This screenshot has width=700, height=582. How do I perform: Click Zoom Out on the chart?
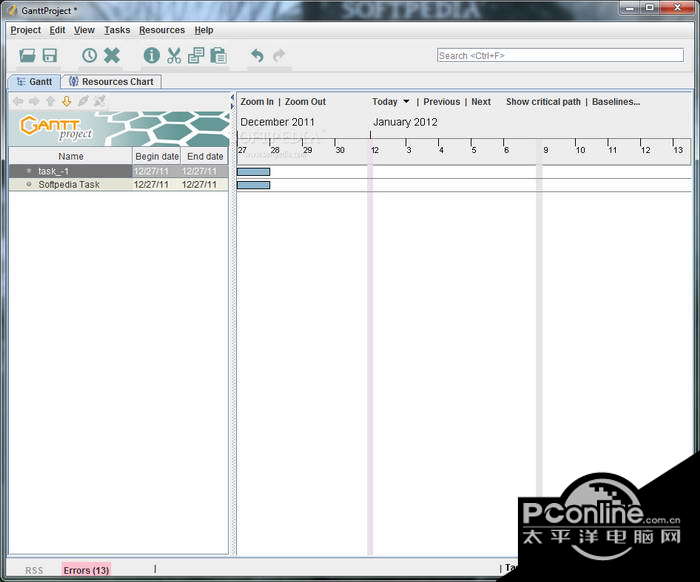pyautogui.click(x=305, y=102)
